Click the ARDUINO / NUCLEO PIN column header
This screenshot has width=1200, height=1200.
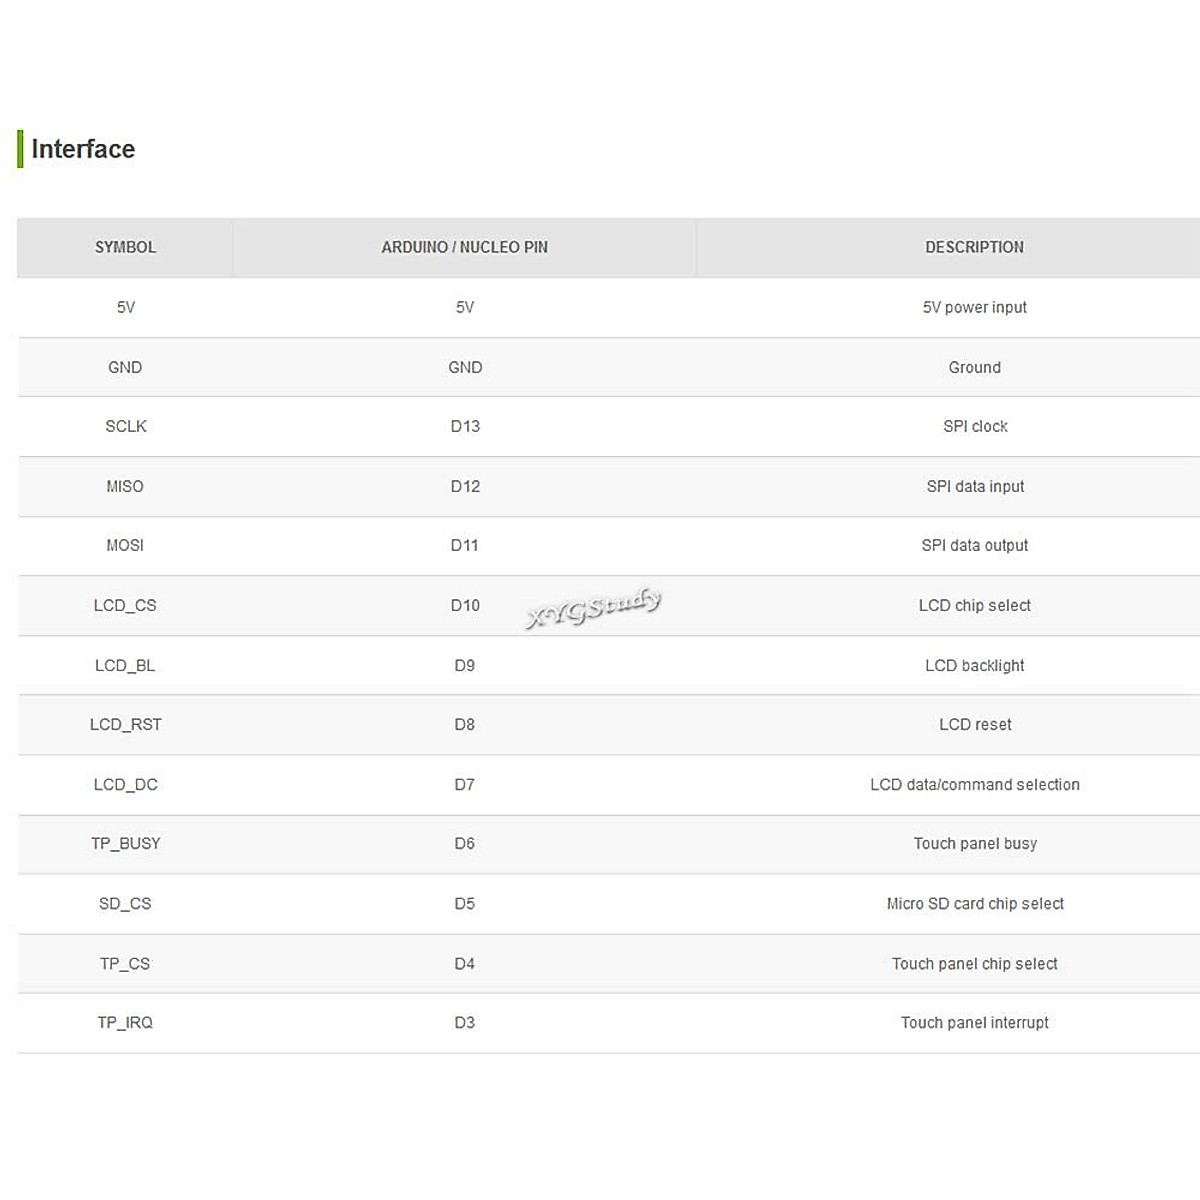click(464, 247)
